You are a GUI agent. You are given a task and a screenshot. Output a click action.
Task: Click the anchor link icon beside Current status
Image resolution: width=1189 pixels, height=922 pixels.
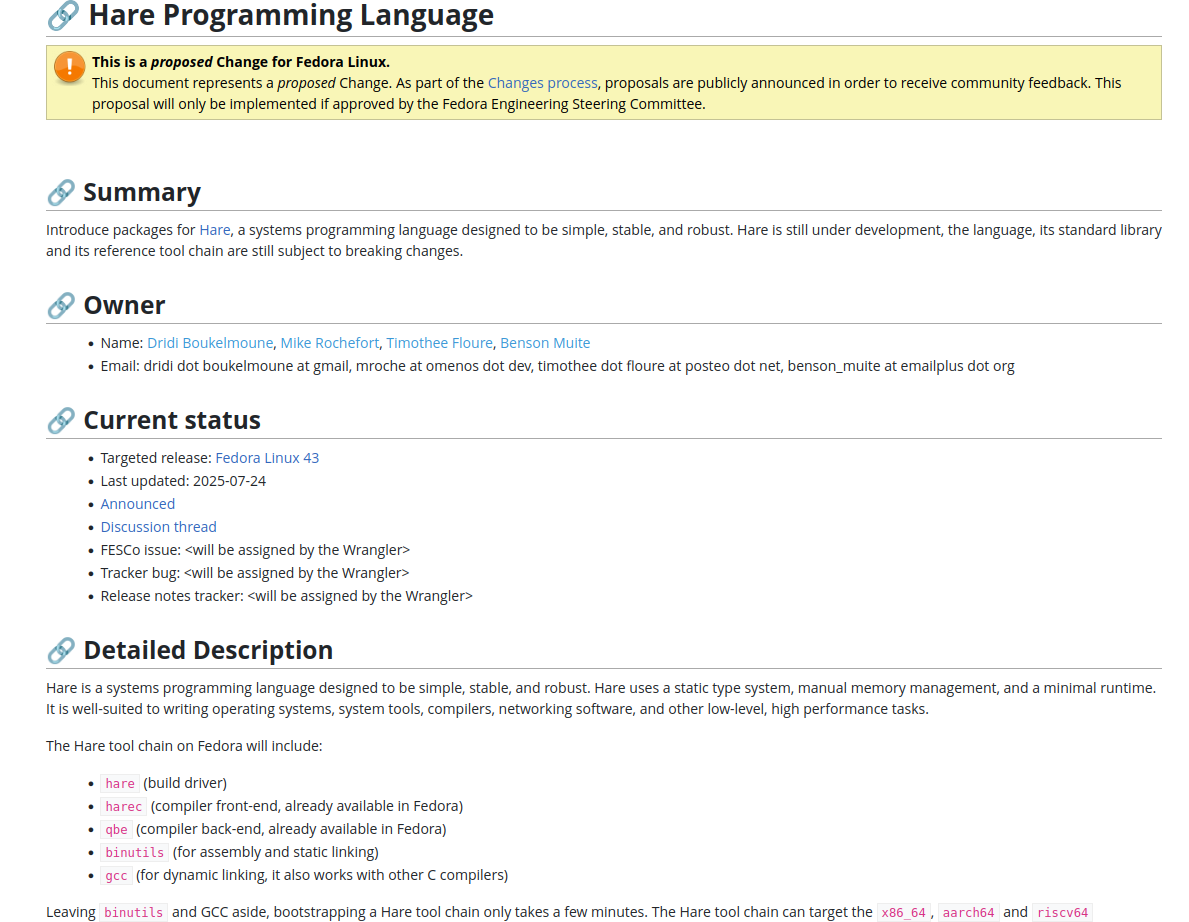[61, 421]
